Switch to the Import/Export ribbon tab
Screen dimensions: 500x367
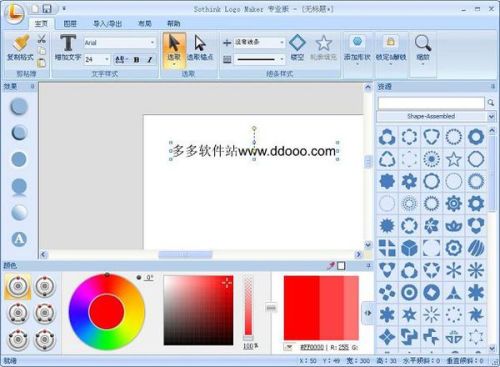tap(107, 23)
